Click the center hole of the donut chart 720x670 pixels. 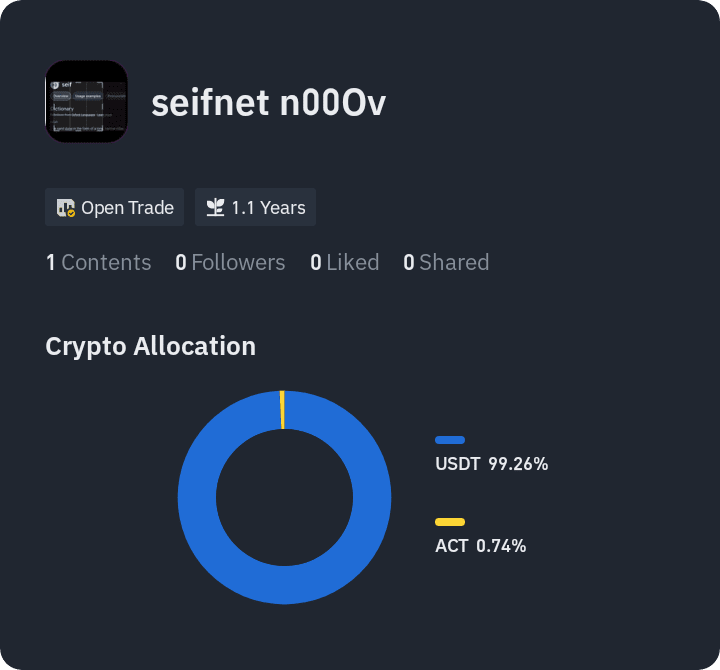point(284,497)
